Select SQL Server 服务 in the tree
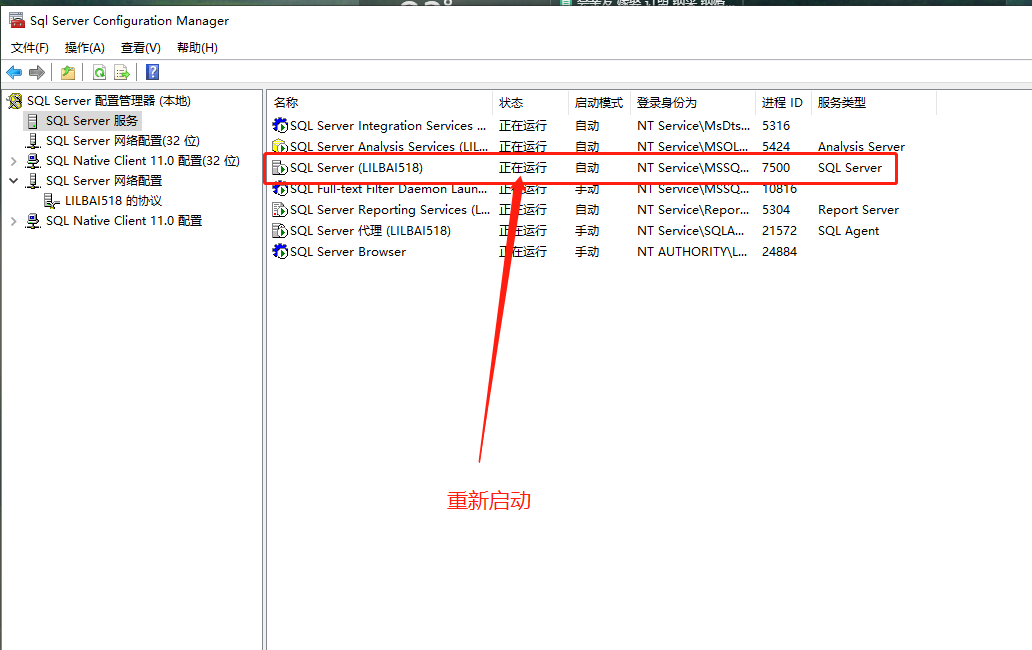 pos(91,121)
